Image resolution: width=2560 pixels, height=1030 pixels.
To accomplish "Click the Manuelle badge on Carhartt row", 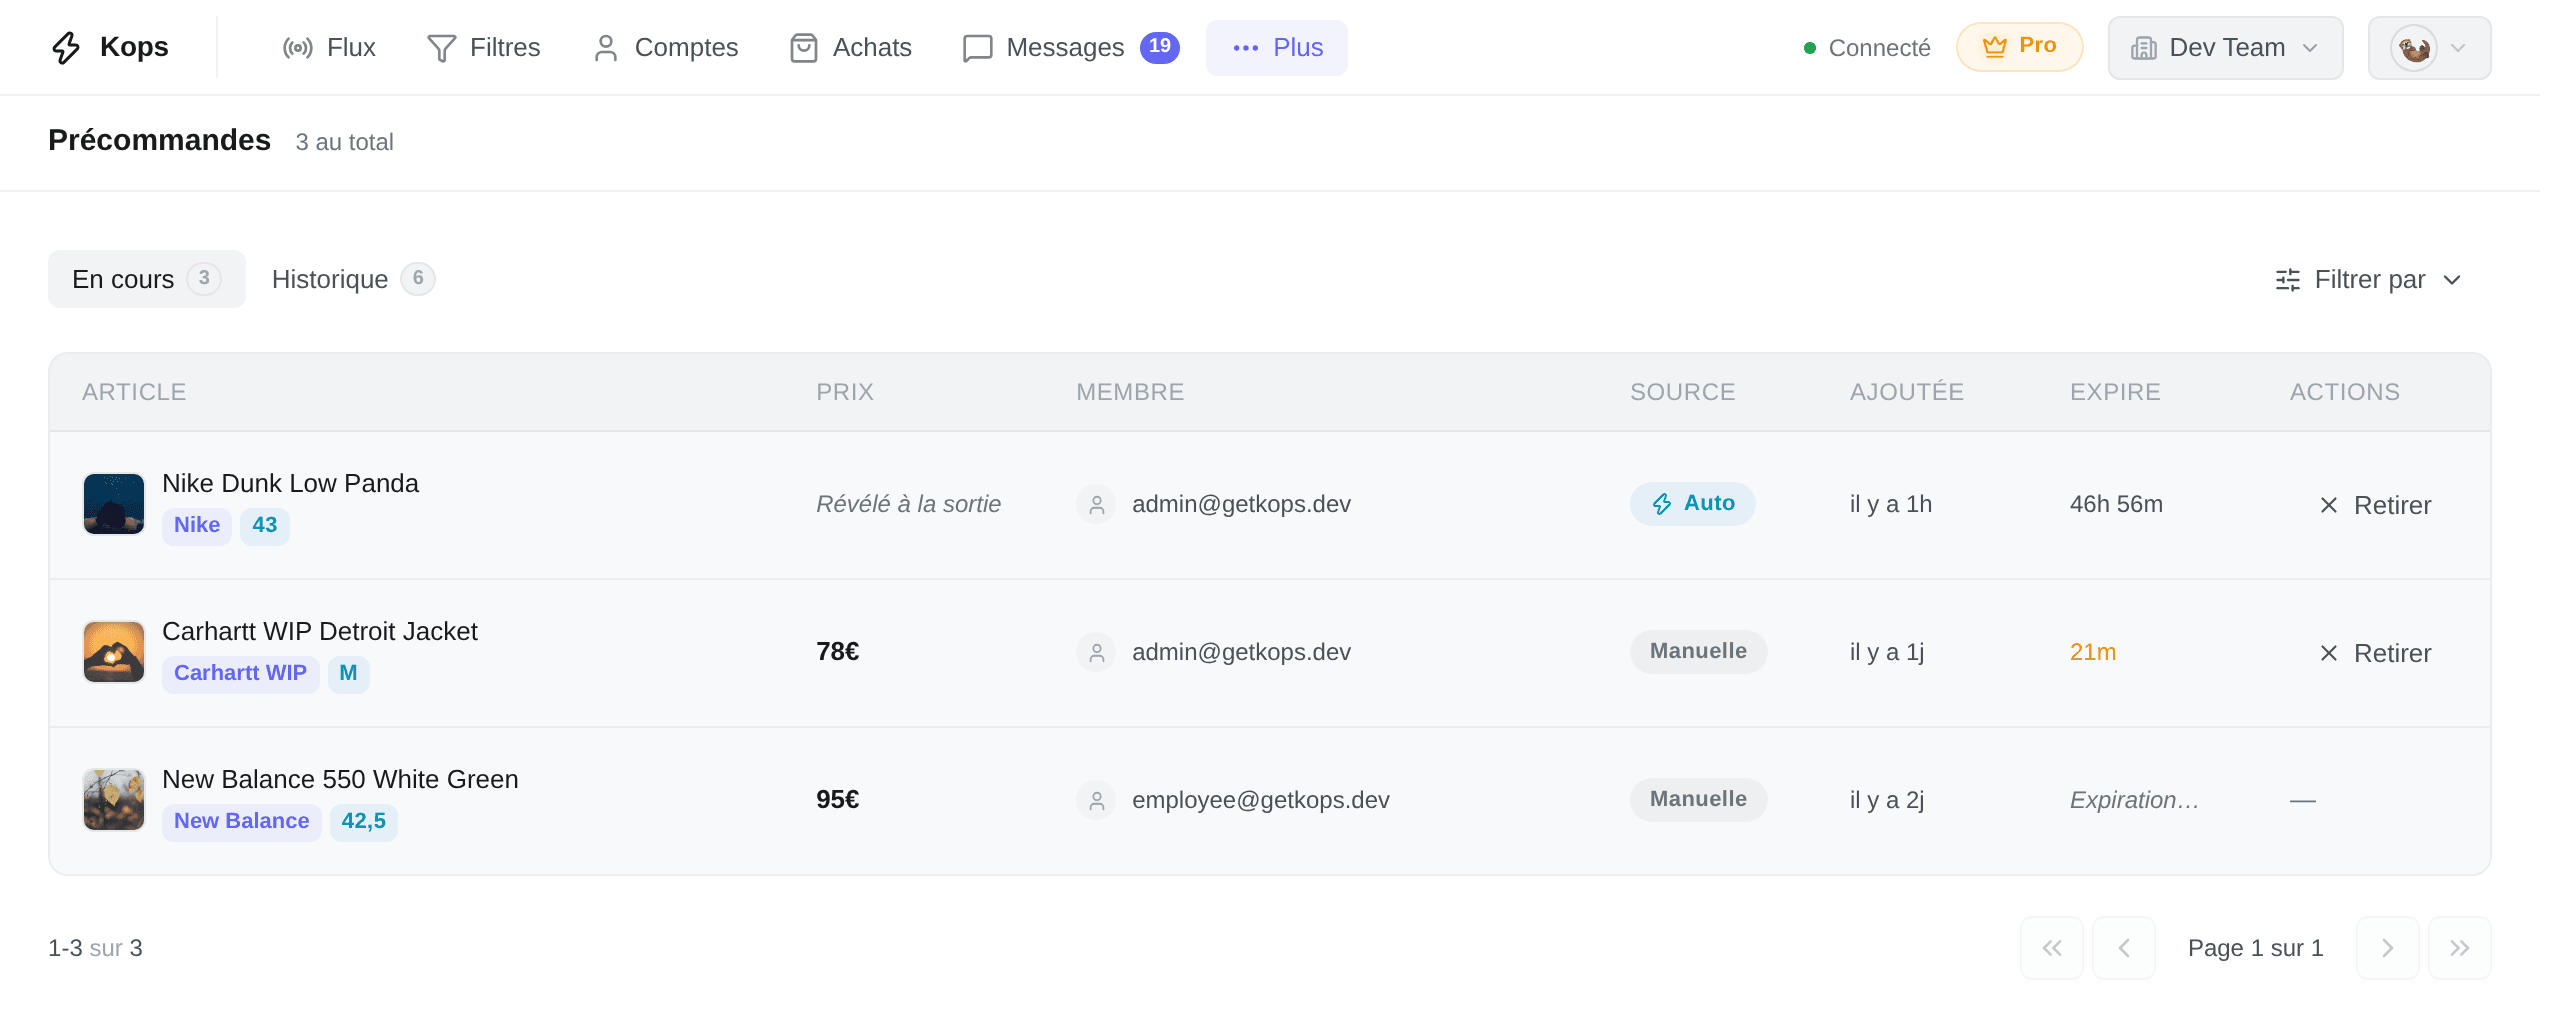I will click(x=1698, y=651).
